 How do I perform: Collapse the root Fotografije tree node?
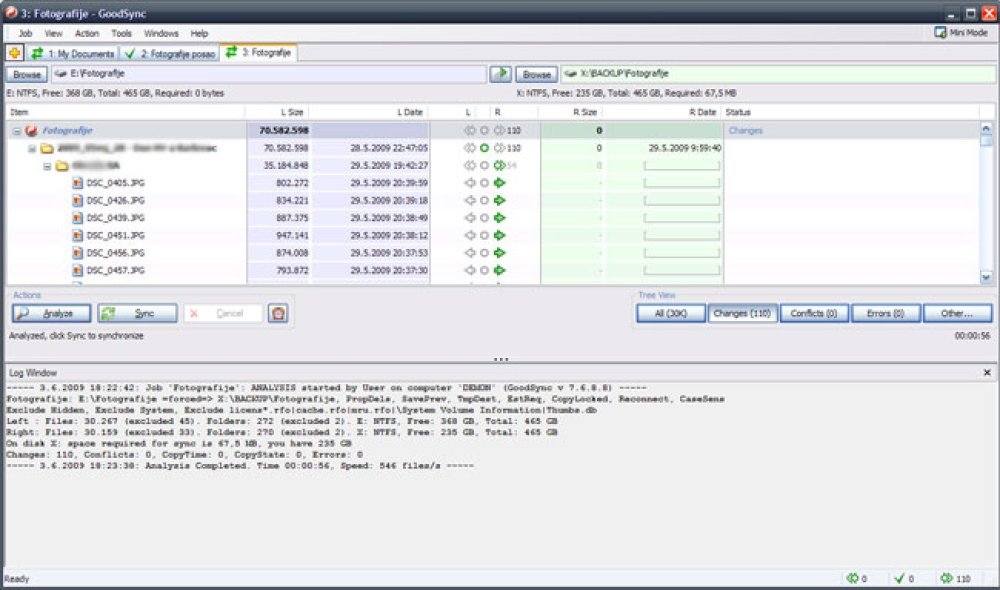click(17, 131)
